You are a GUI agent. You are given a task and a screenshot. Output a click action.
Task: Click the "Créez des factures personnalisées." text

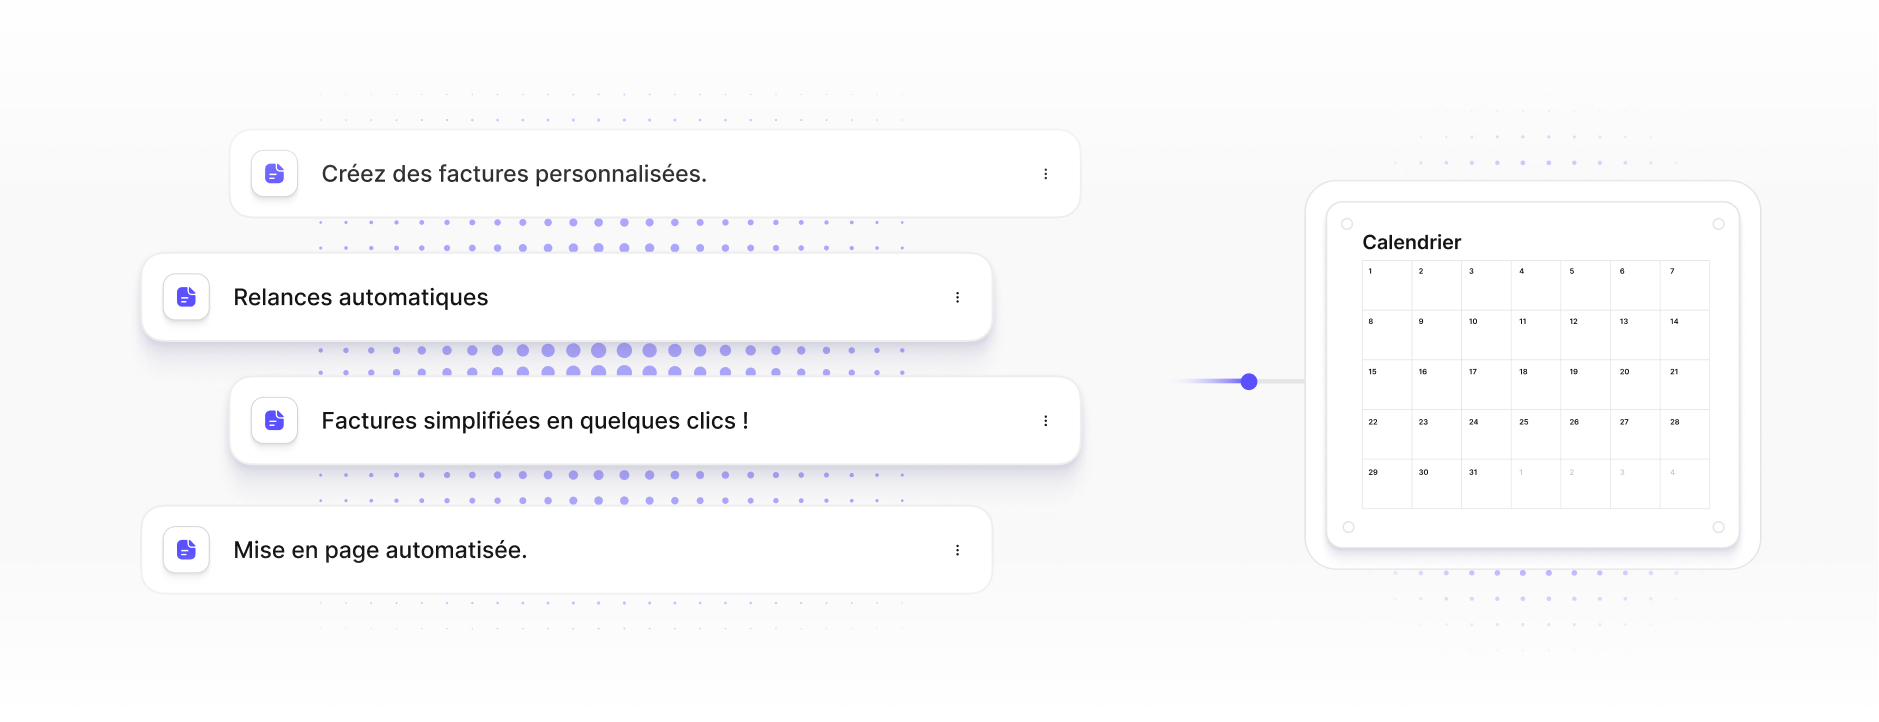514,174
